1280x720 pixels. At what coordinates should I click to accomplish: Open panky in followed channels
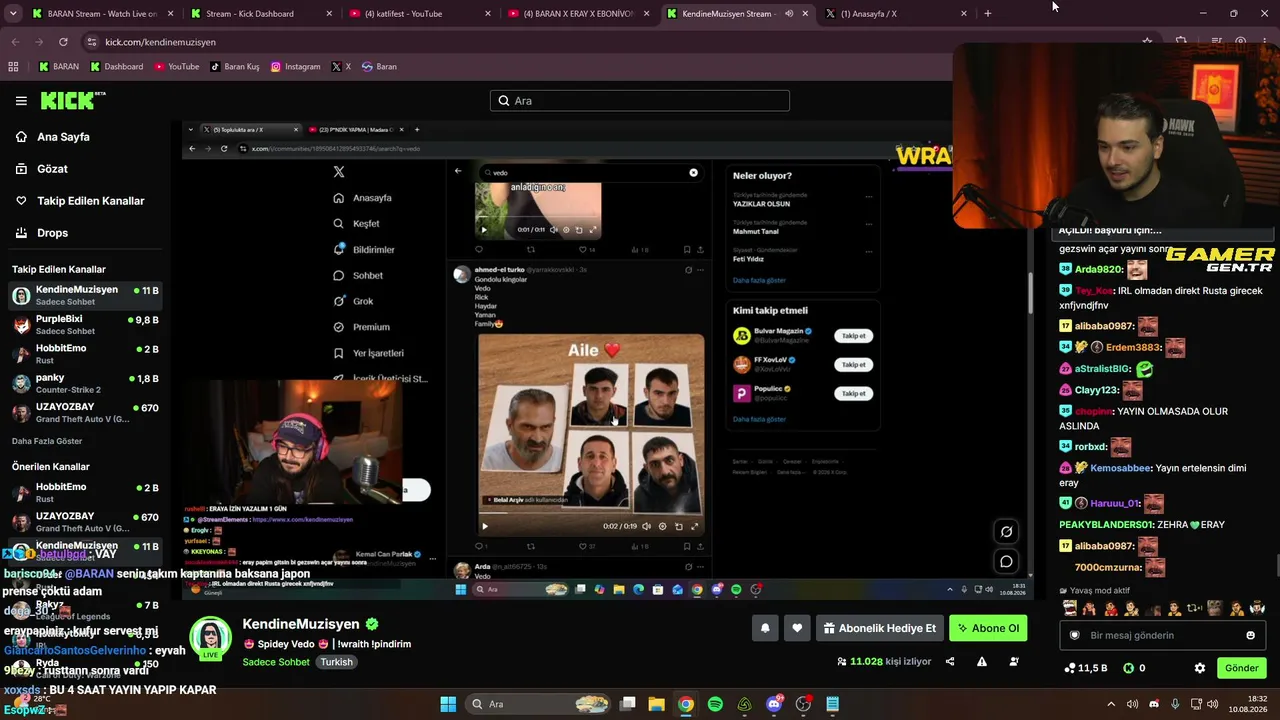[x=86, y=384]
